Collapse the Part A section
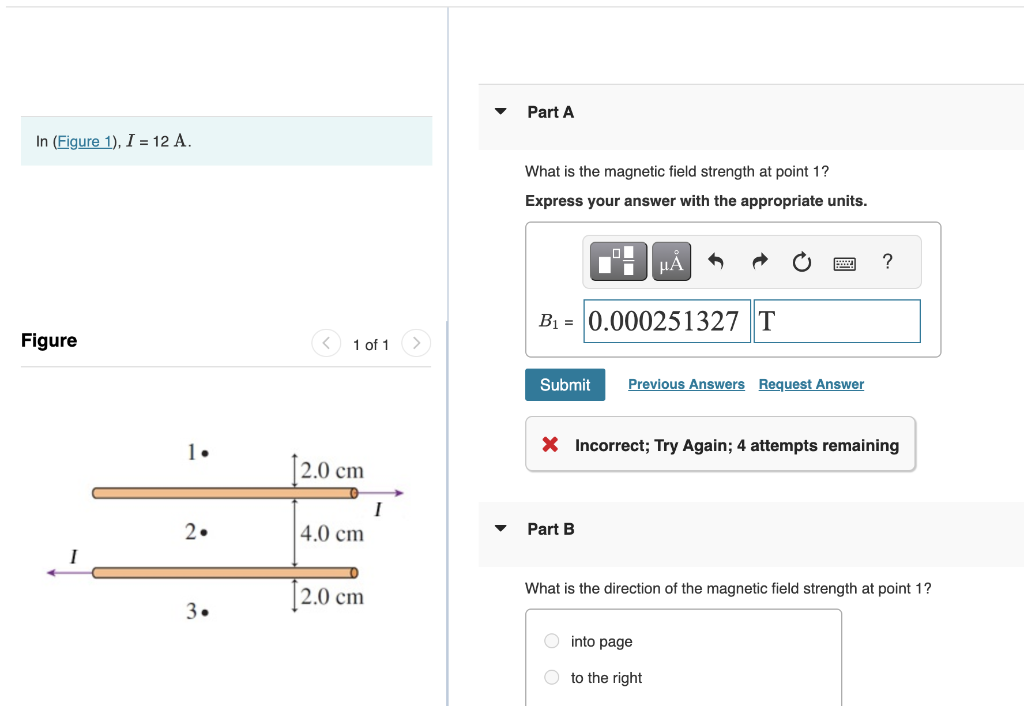The height and width of the screenshot is (706, 1024). [500, 112]
